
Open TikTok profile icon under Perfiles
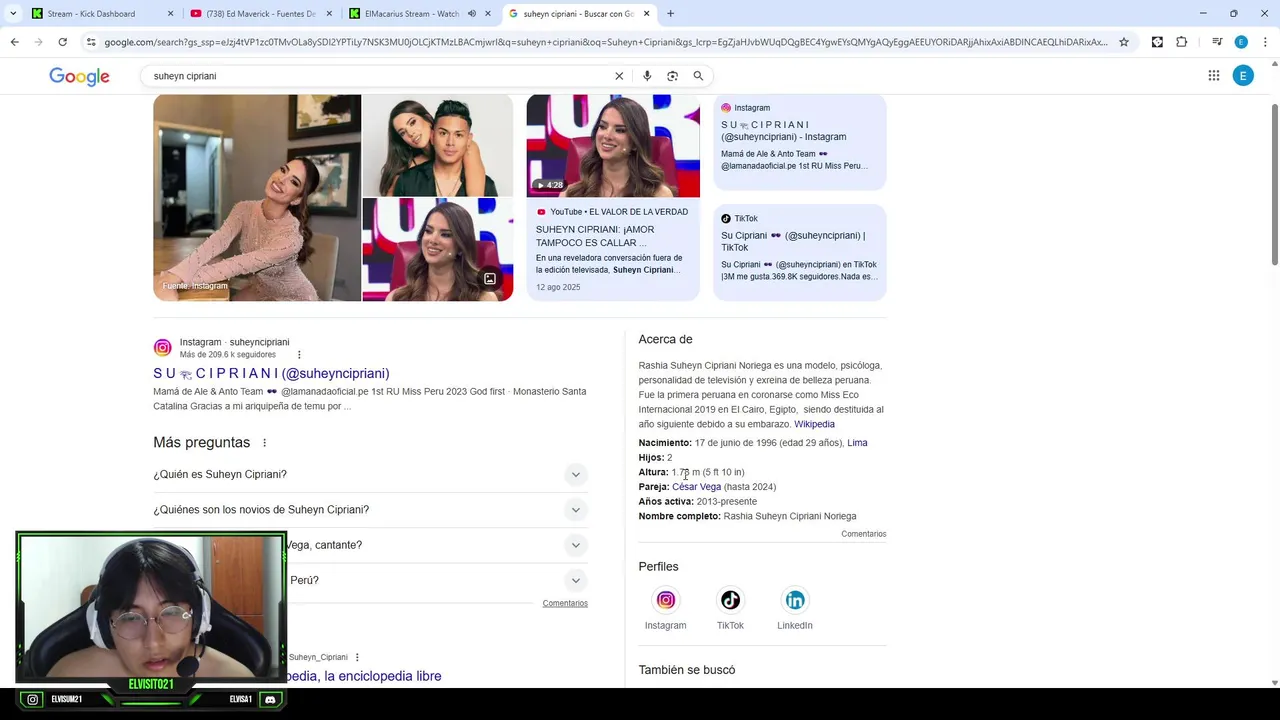pyautogui.click(x=730, y=600)
